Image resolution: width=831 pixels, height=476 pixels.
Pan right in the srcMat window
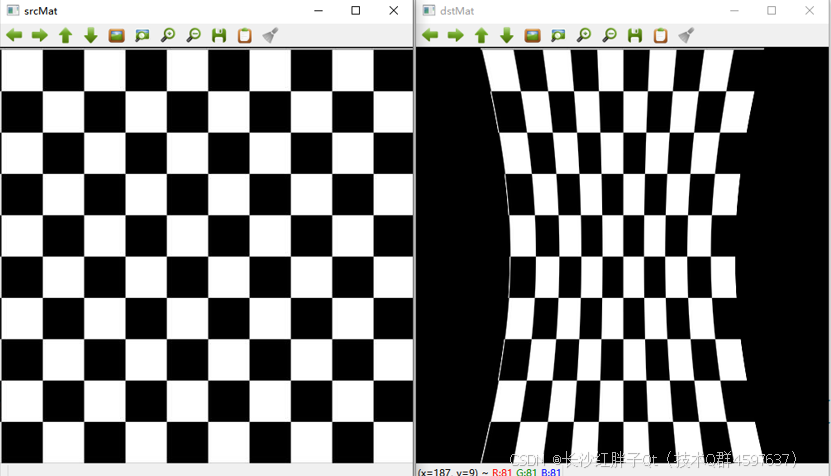point(40,35)
